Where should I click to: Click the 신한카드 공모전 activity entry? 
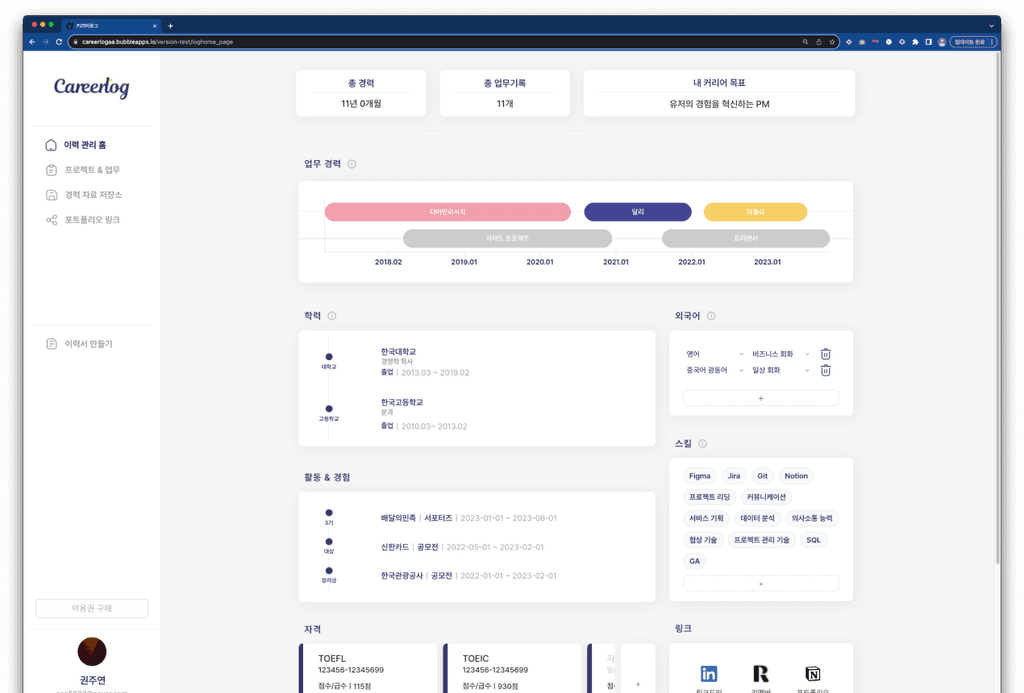tap(462, 547)
